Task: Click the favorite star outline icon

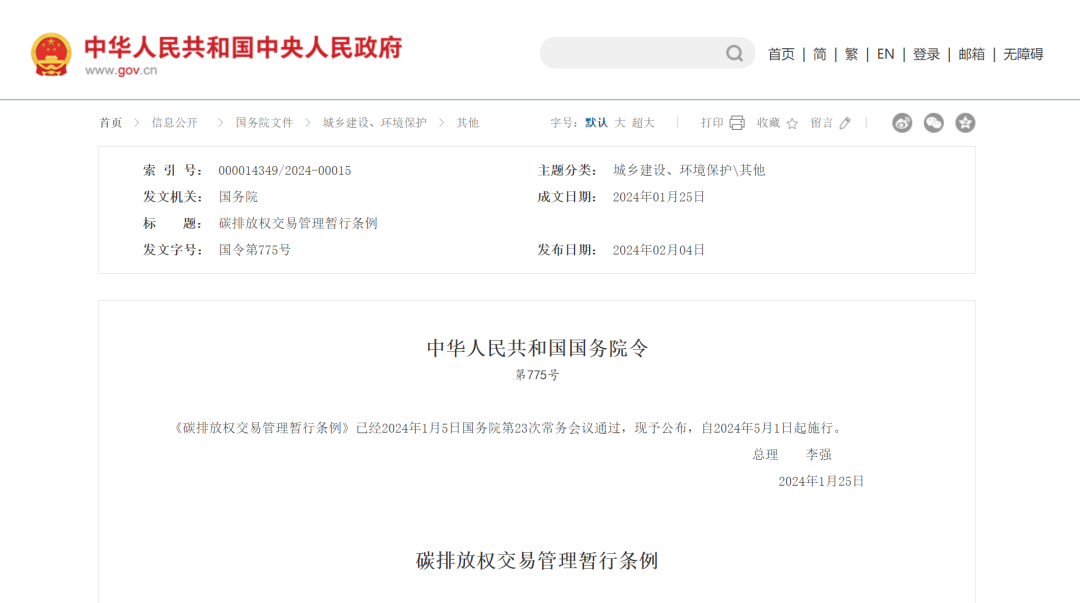Action: [x=792, y=123]
